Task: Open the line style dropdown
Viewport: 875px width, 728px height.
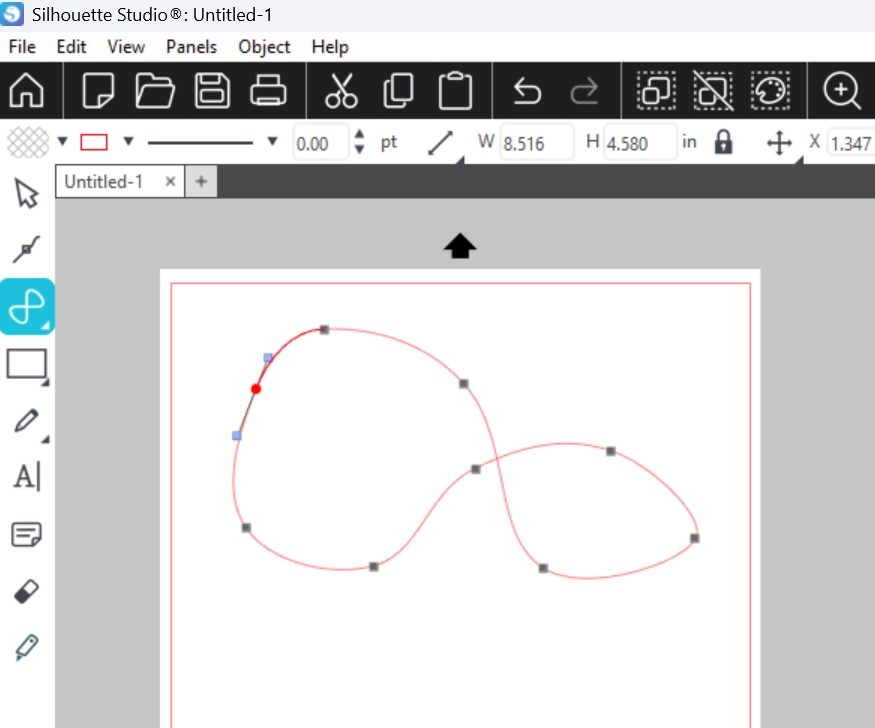Action: pyautogui.click(x=271, y=141)
